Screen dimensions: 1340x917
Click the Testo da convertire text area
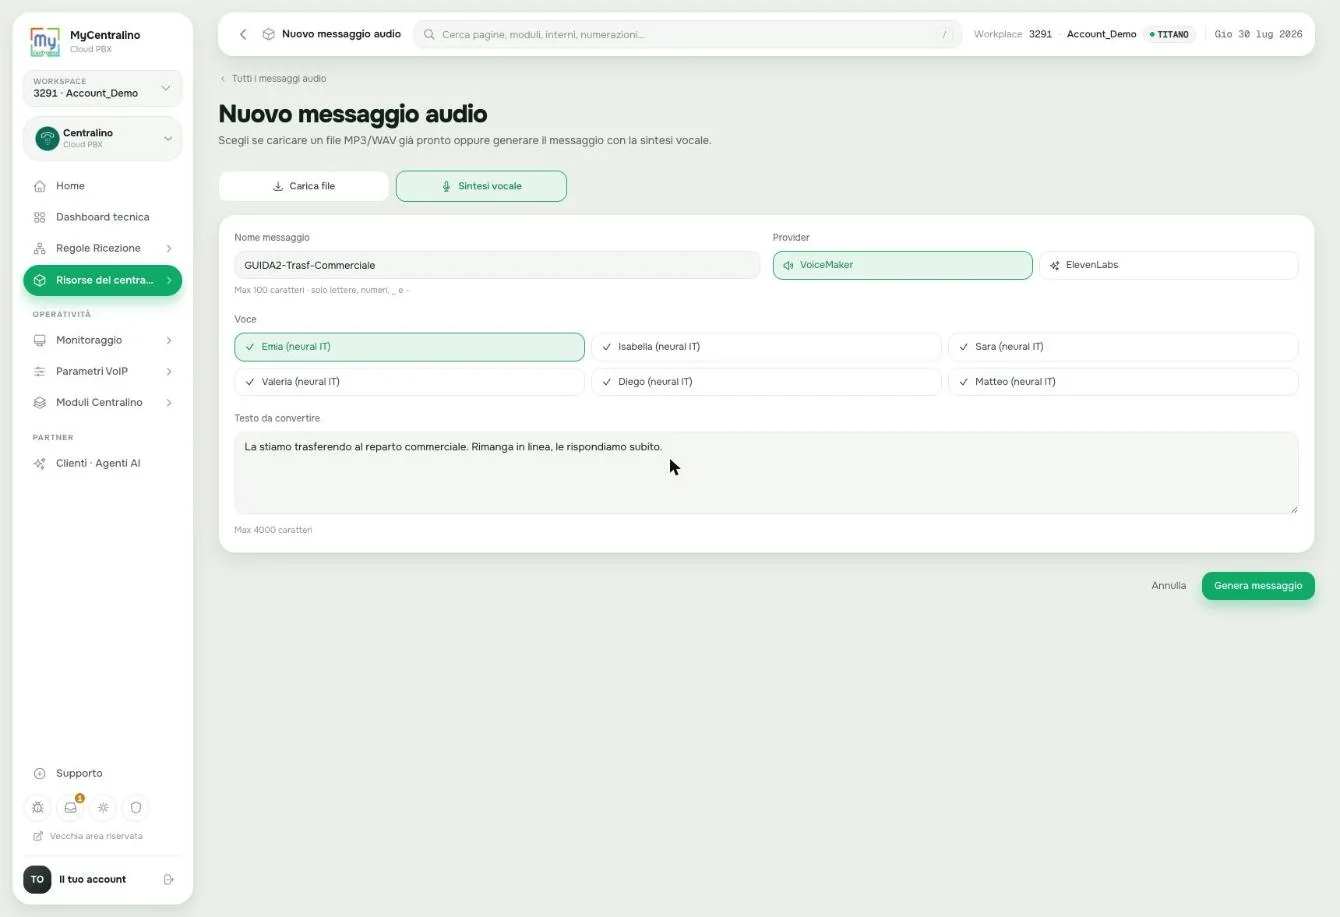(x=766, y=473)
